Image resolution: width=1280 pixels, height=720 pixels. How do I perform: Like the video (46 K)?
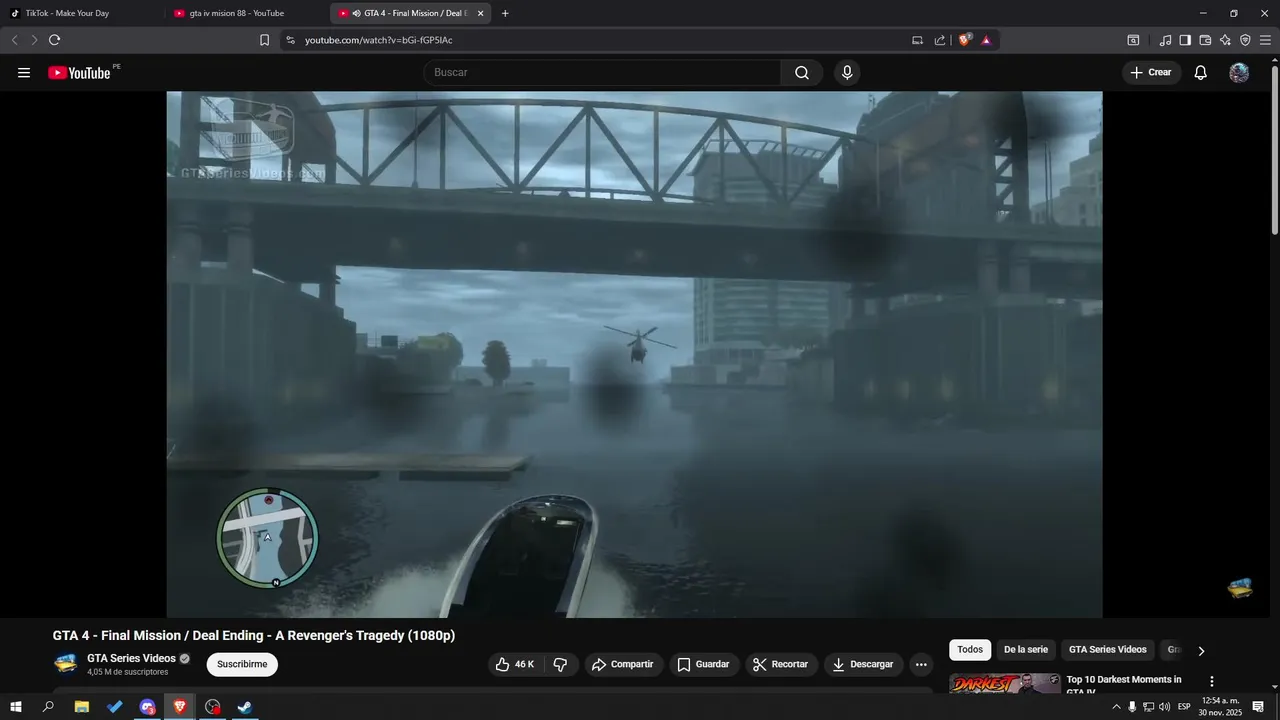[x=516, y=664]
